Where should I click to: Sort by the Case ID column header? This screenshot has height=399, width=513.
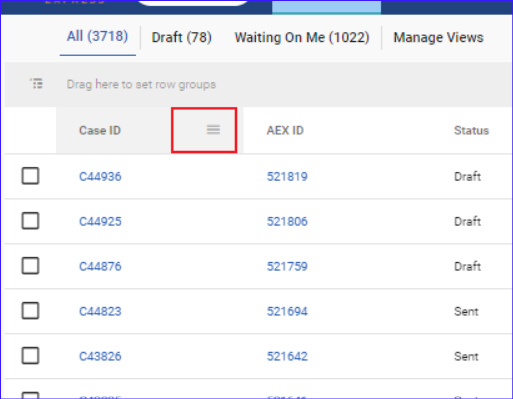tap(100, 130)
